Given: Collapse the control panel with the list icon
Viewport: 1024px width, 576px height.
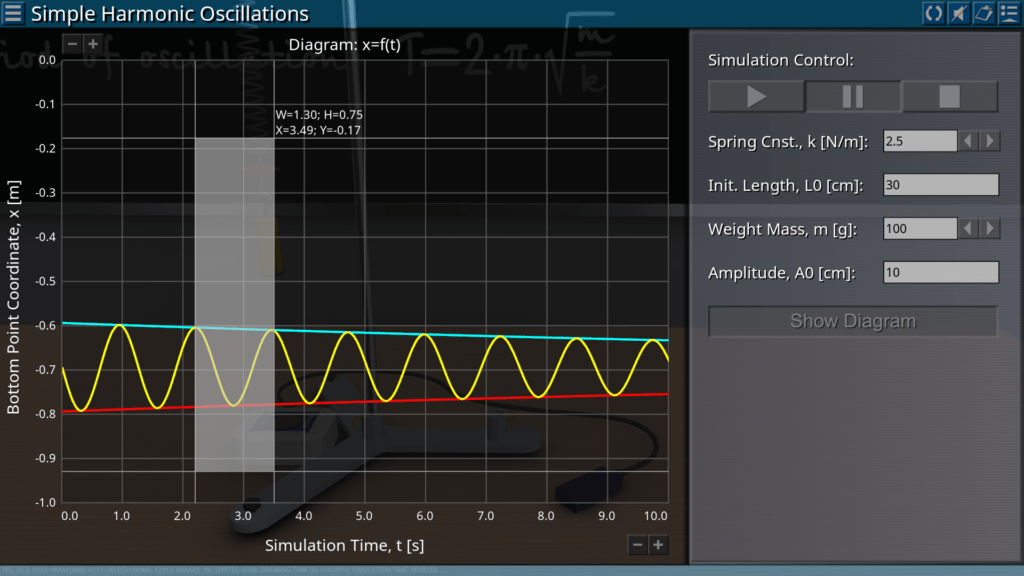Looking at the screenshot, I should click(x=1008, y=13).
